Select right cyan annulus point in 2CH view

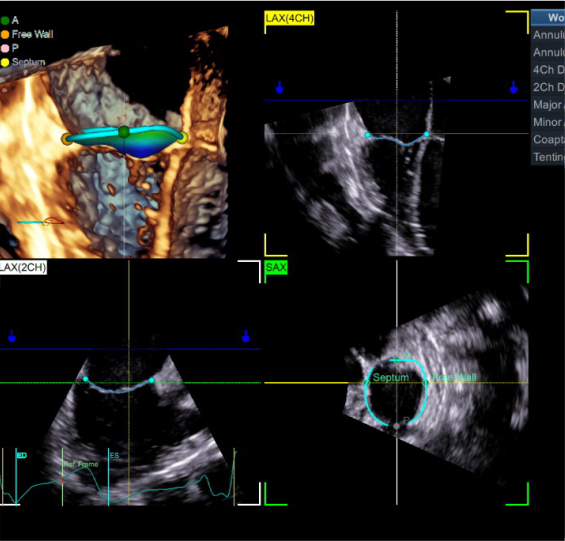151,380
